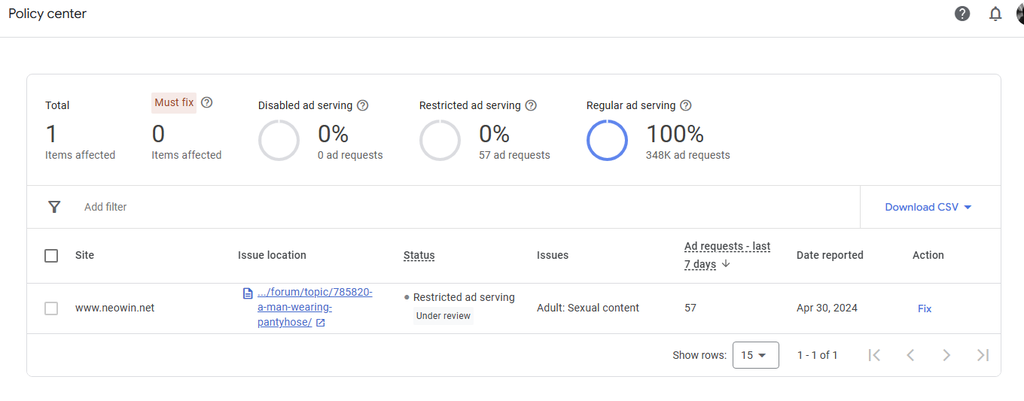Click the Issues column header
The image size is (1024, 401).
[552, 255]
